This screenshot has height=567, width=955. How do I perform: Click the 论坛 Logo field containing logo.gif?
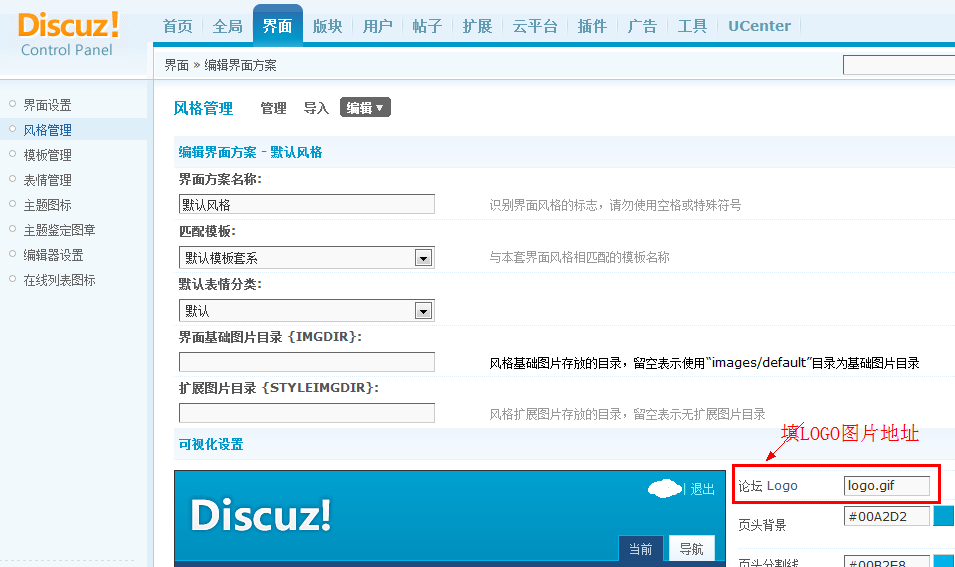click(887, 486)
